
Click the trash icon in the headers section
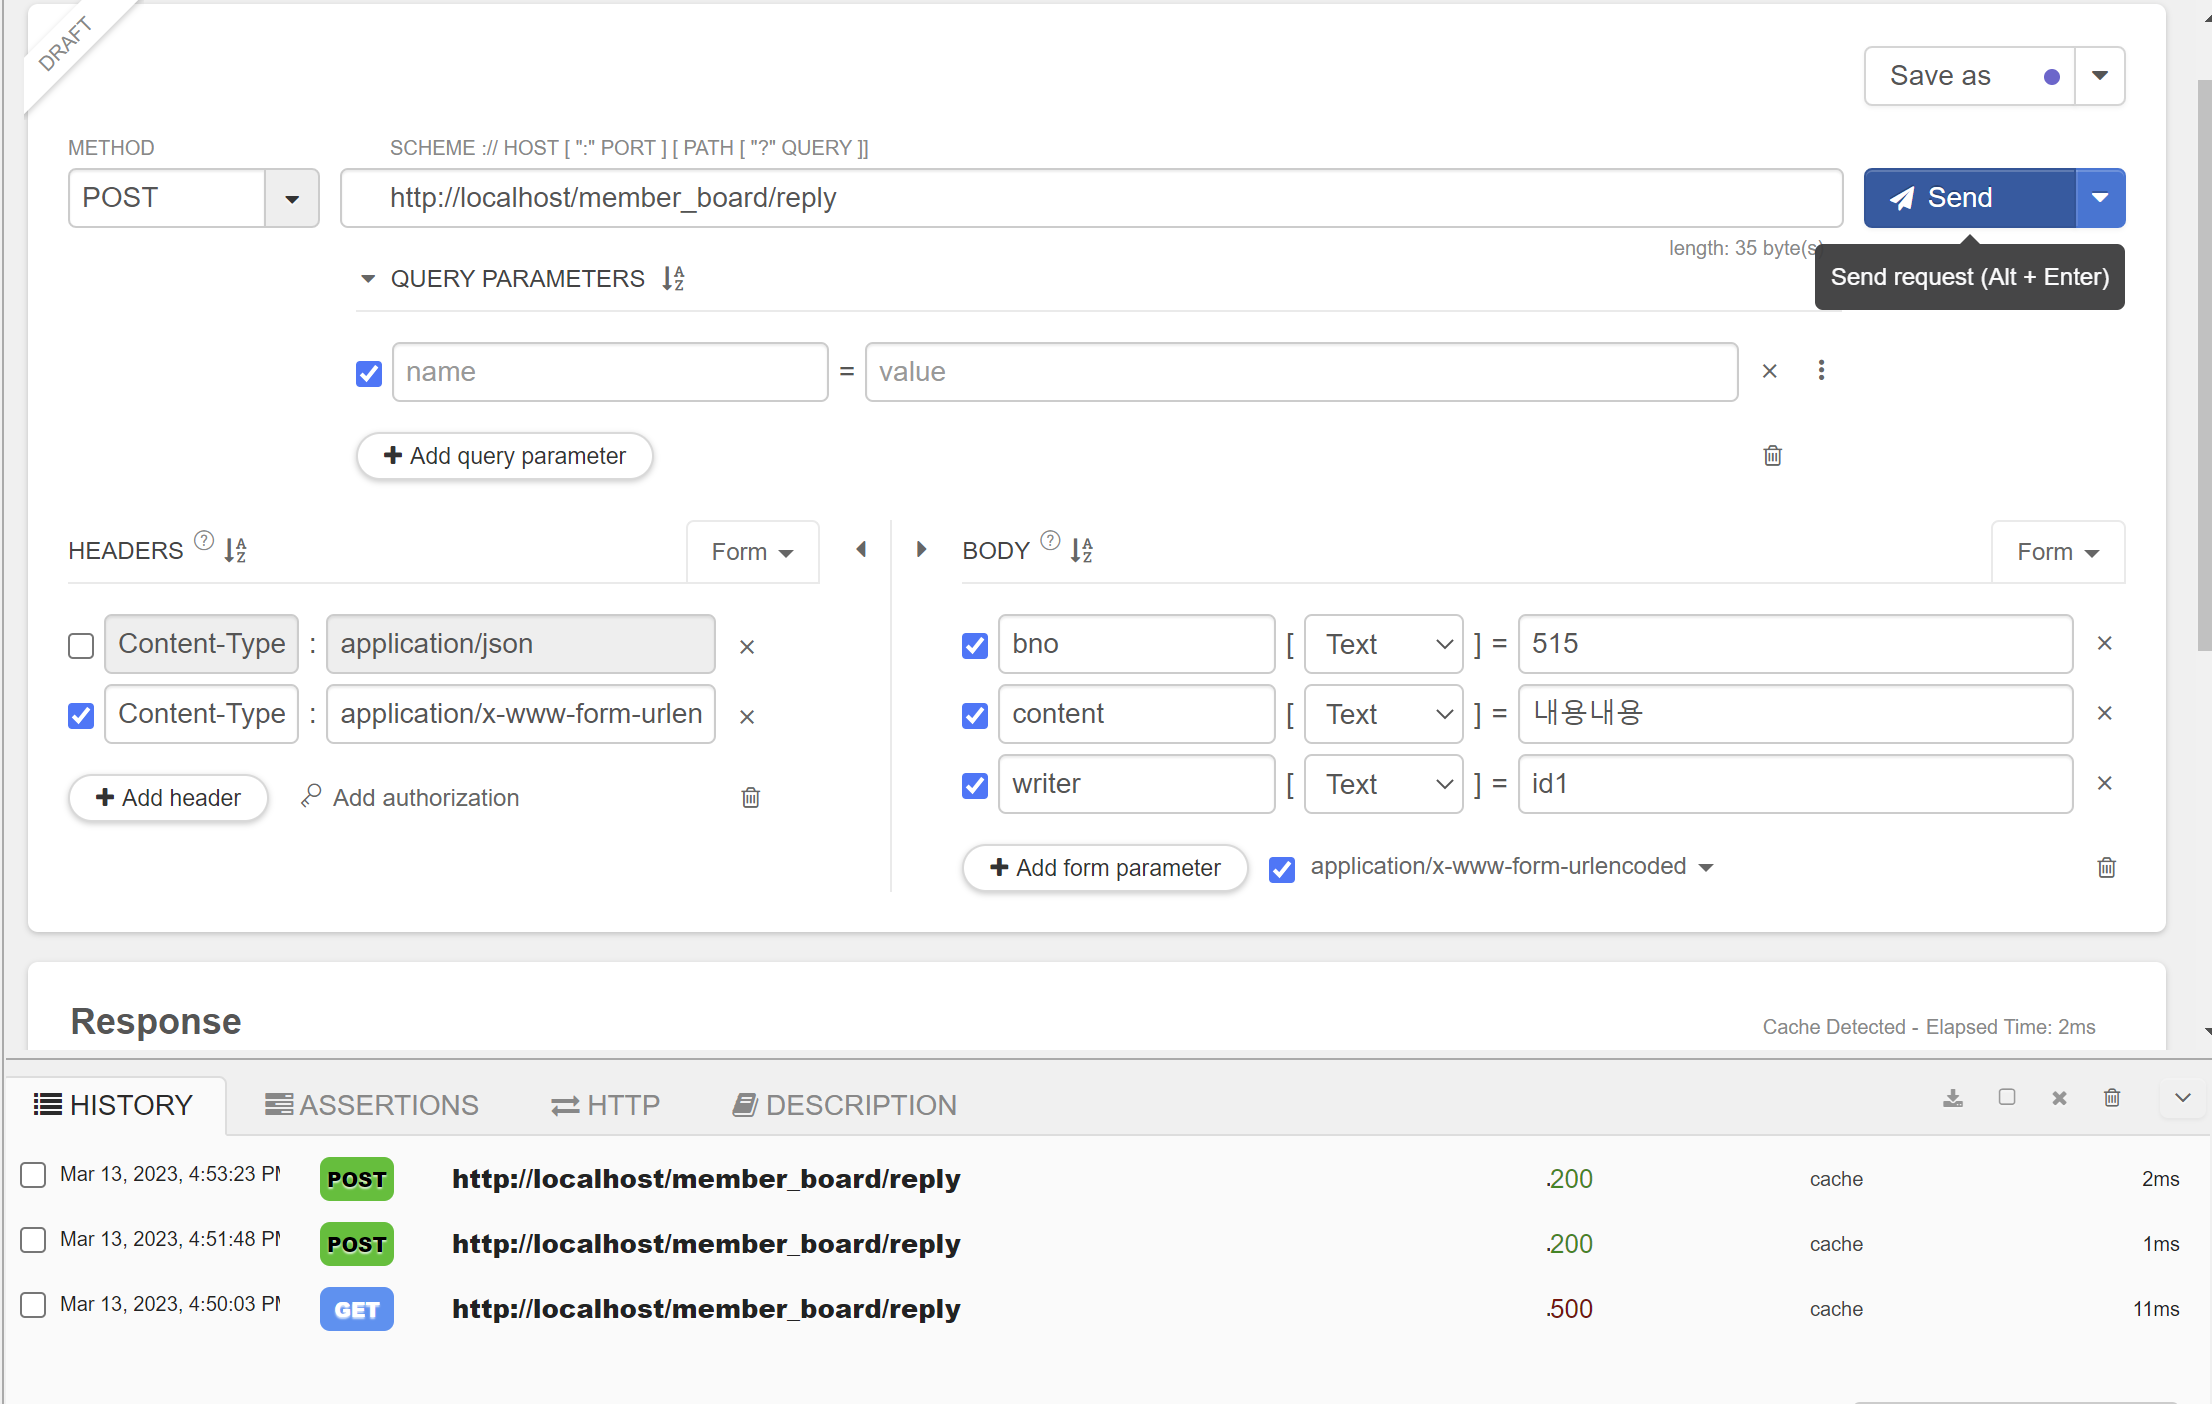click(750, 797)
